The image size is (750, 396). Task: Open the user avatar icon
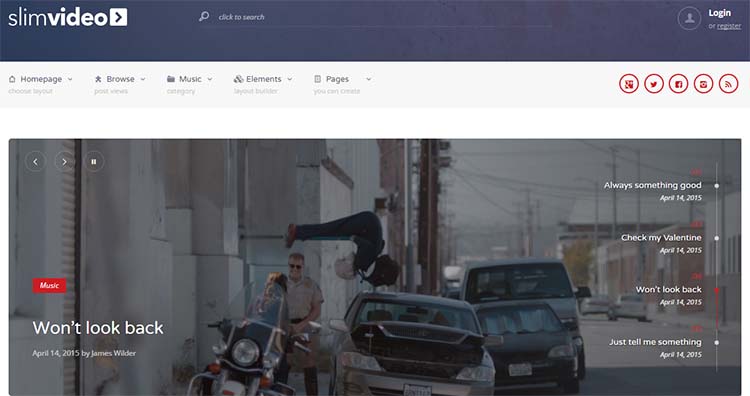click(689, 19)
